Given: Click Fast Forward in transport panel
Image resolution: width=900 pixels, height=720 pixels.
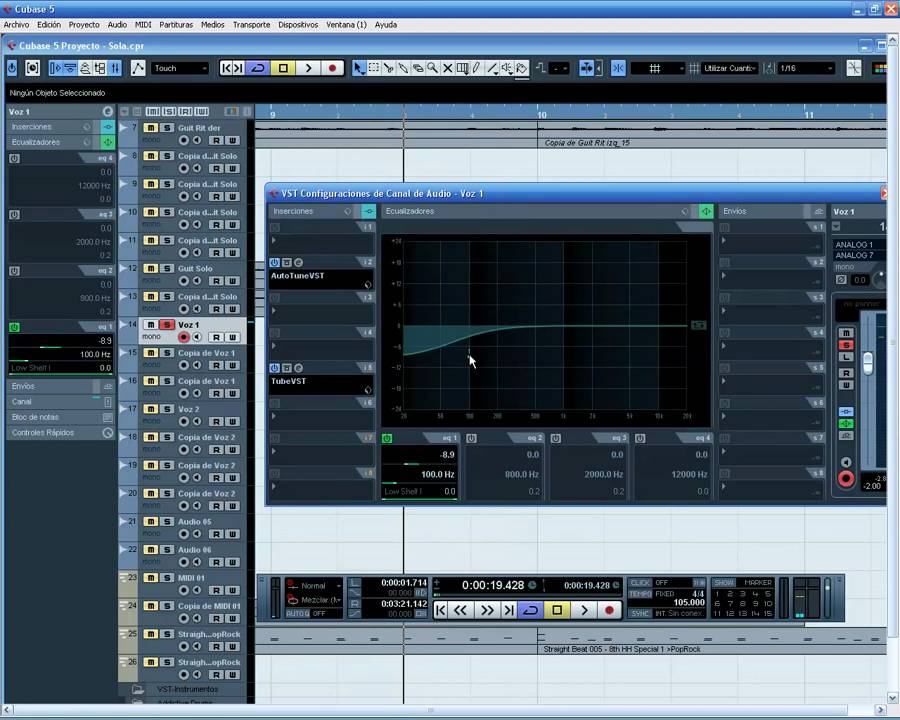Looking at the screenshot, I should [x=487, y=610].
